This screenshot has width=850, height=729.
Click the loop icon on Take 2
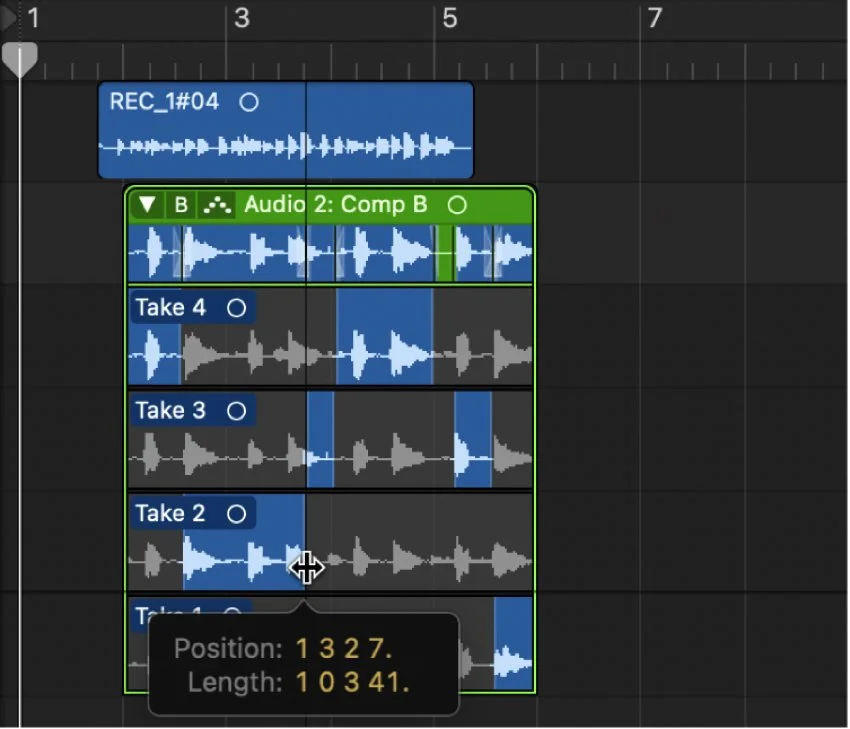point(236,513)
